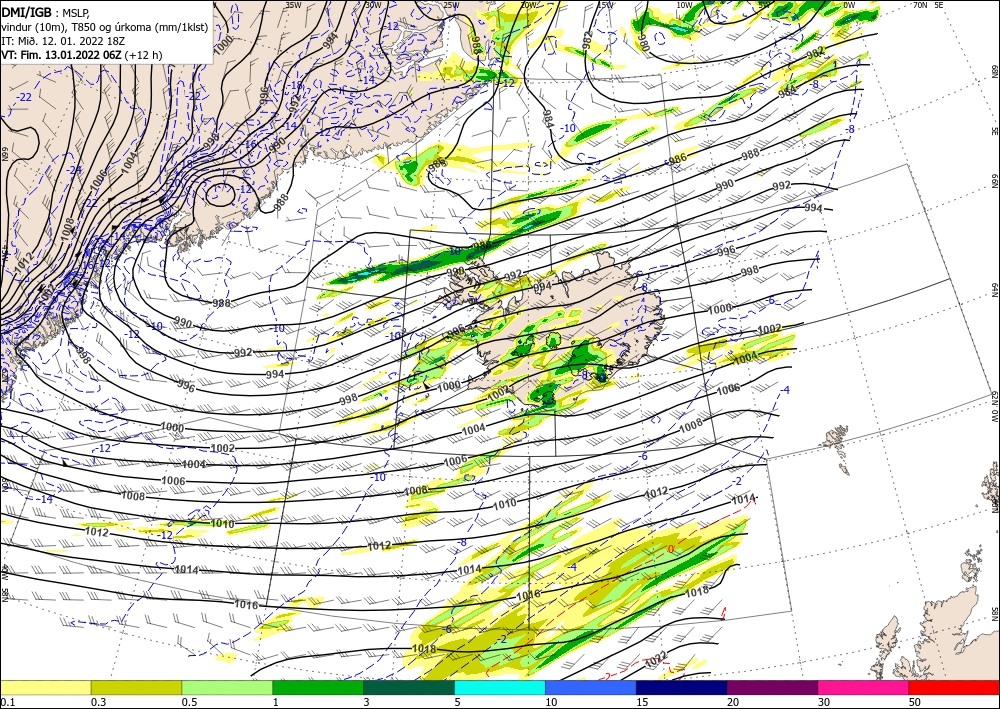This screenshot has width=1000, height=709.
Task: Pick the cyan 5 mm legend swatch
Action: pos(500,688)
